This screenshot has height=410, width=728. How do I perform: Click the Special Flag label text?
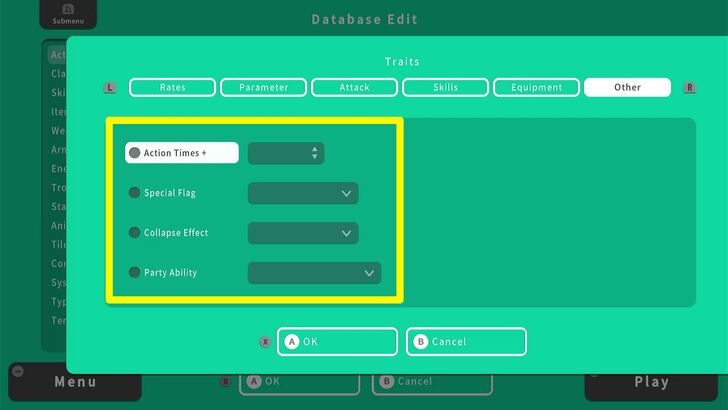tap(170, 193)
